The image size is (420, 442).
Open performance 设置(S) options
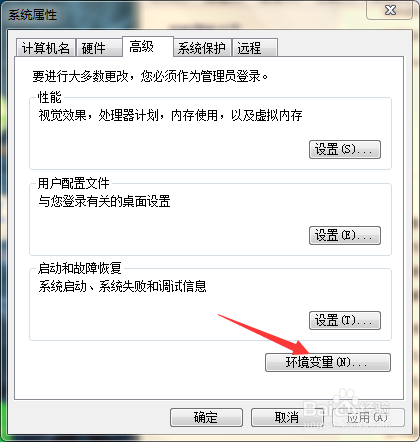point(345,149)
